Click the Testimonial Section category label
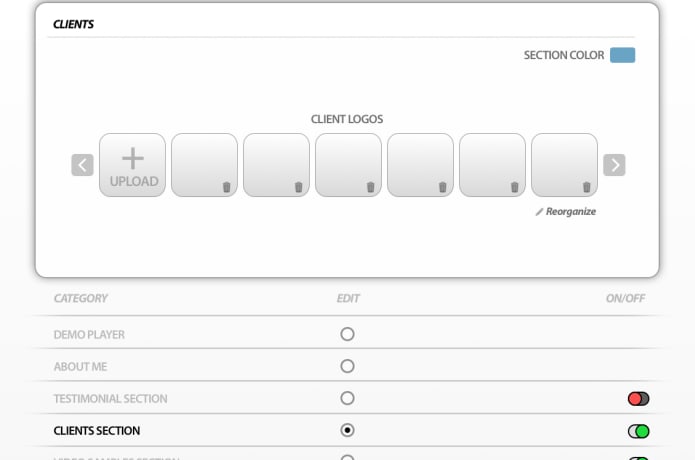 (110, 399)
